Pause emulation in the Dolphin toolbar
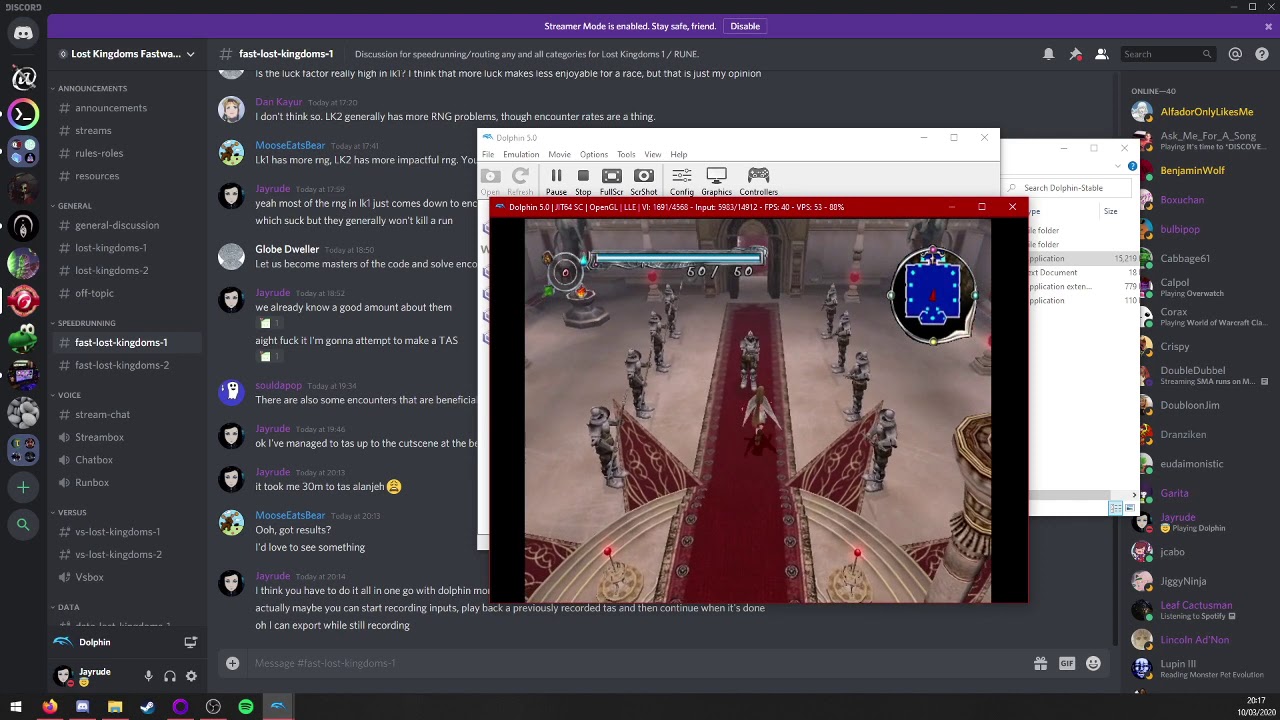Viewport: 1280px width, 720px height. click(556, 181)
